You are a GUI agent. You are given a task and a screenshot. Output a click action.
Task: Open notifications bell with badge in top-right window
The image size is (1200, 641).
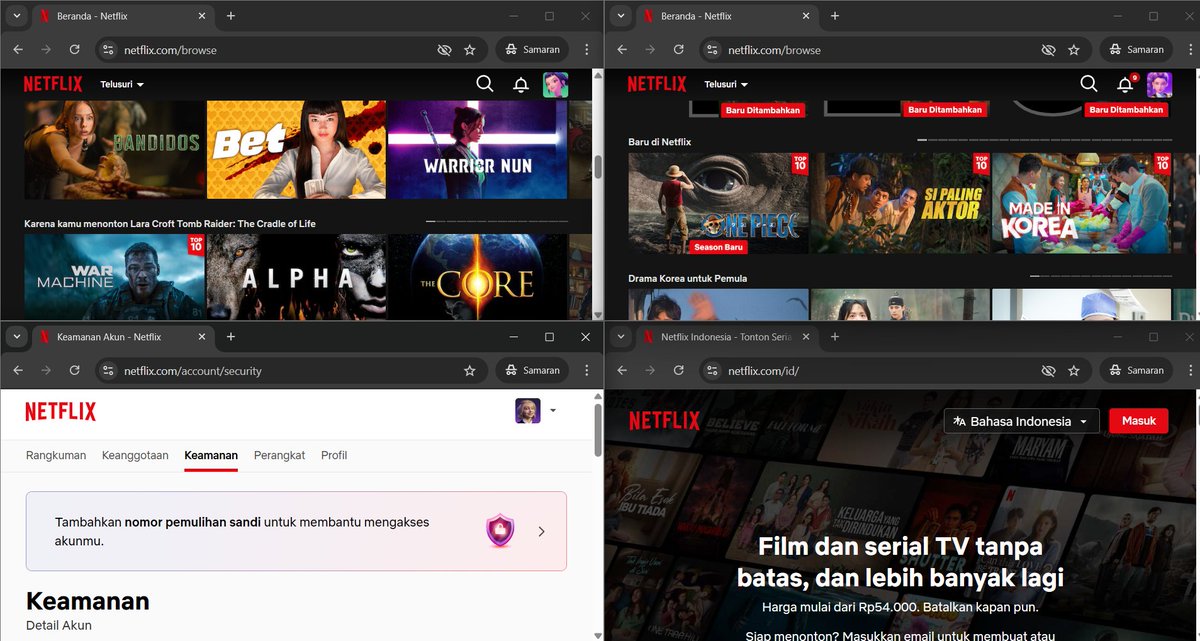1126,84
